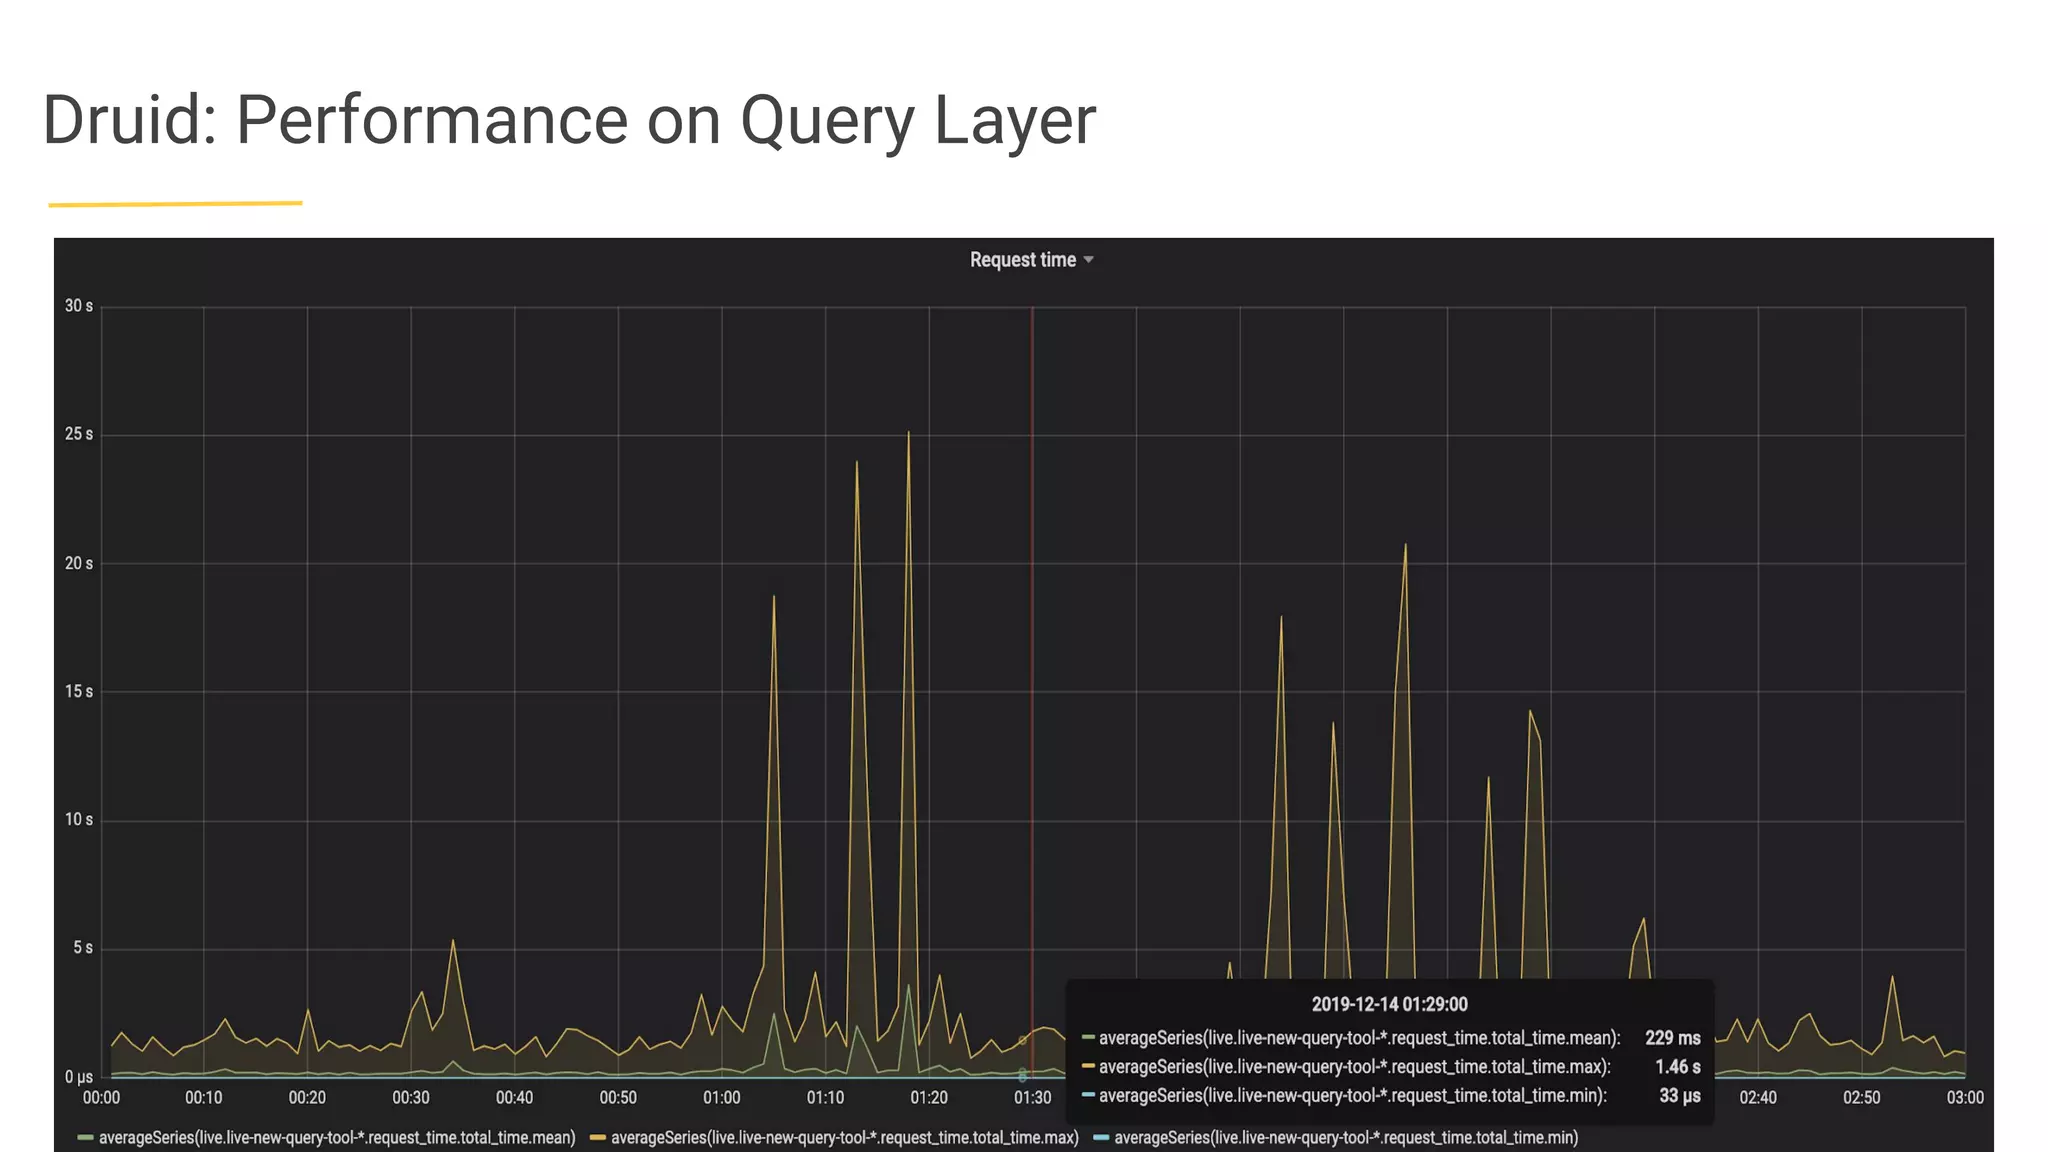Screen dimensions: 2048x1152
Task: Click the 00:00 x-axis tick label
Action: coord(101,1098)
